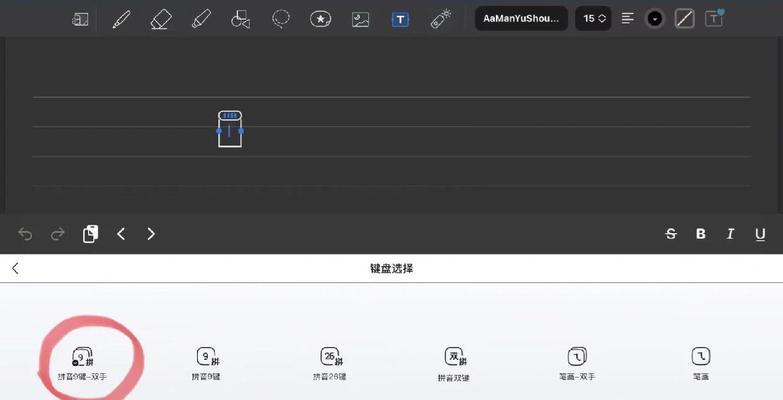Choose 笔画-双手 keyboard
Image resolution: width=783 pixels, height=400 pixels.
(x=577, y=364)
